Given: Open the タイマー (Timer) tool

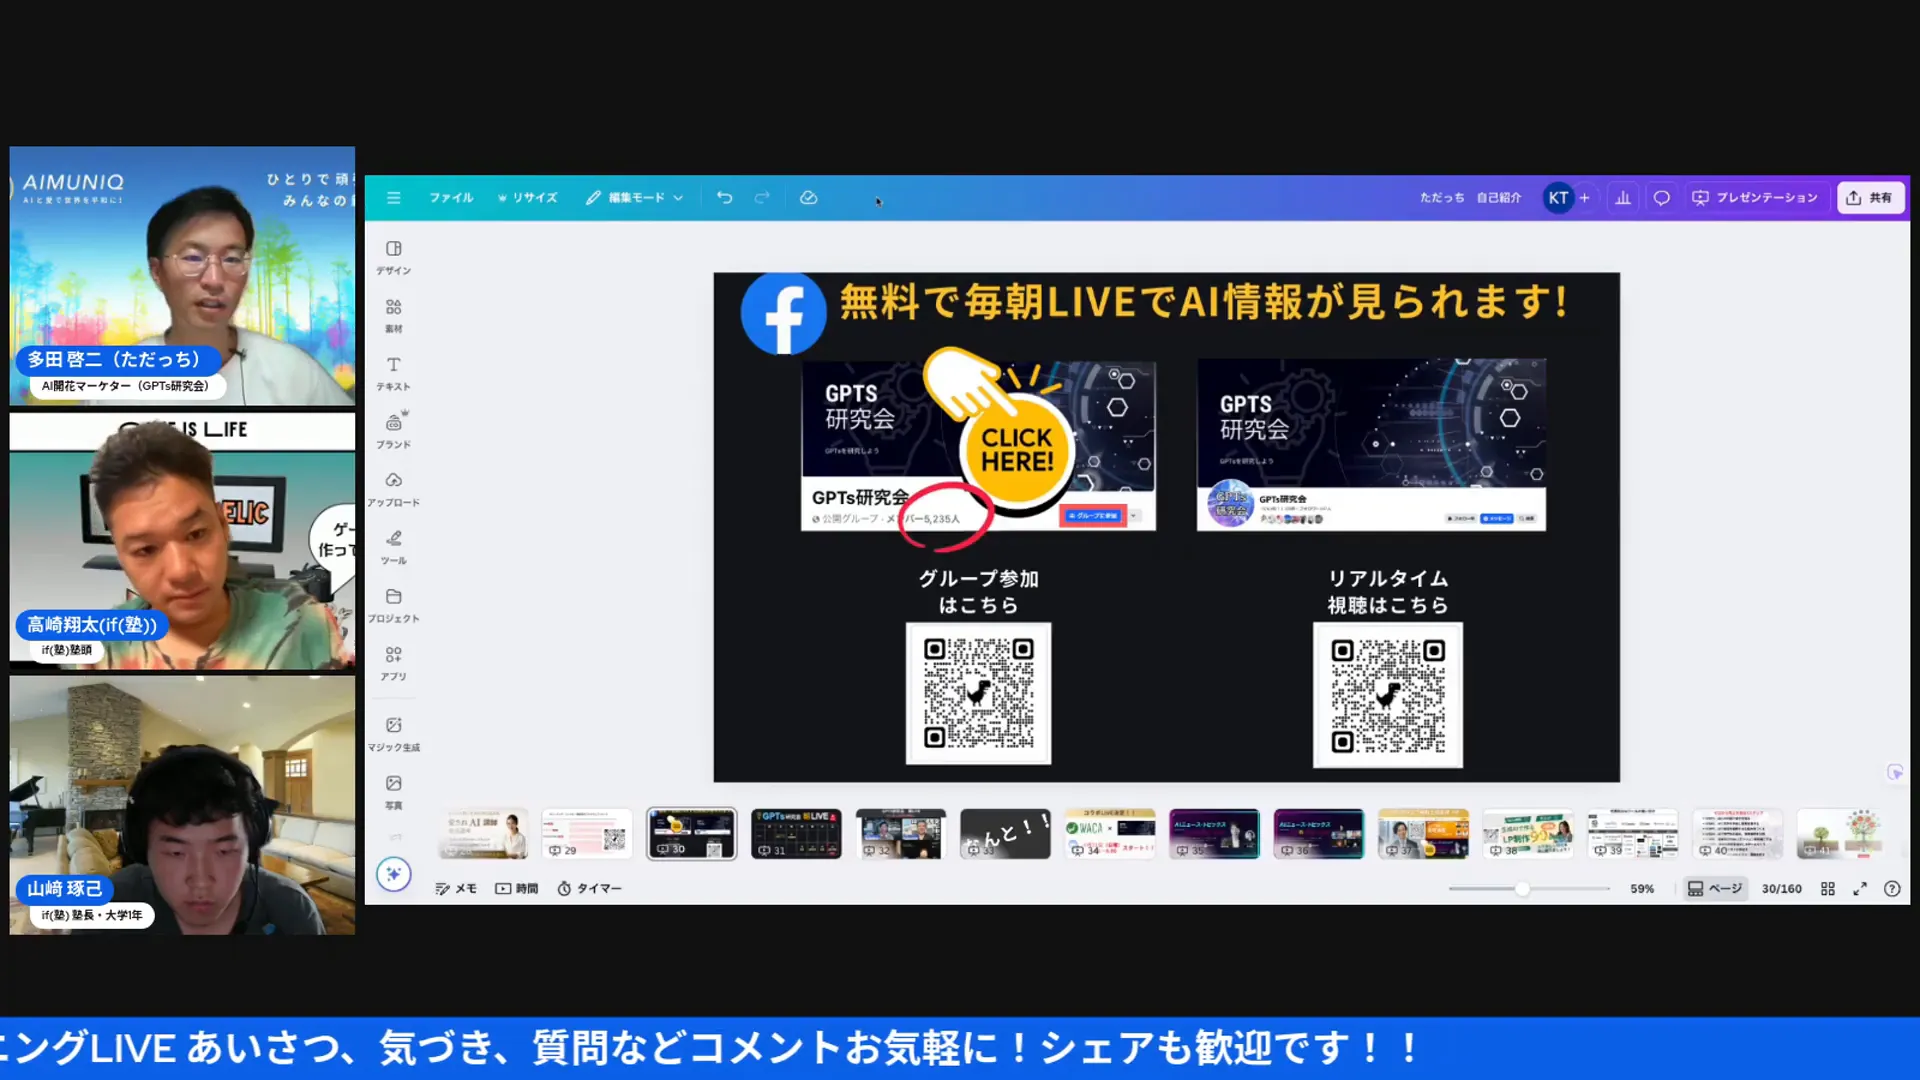Looking at the screenshot, I should 589,888.
